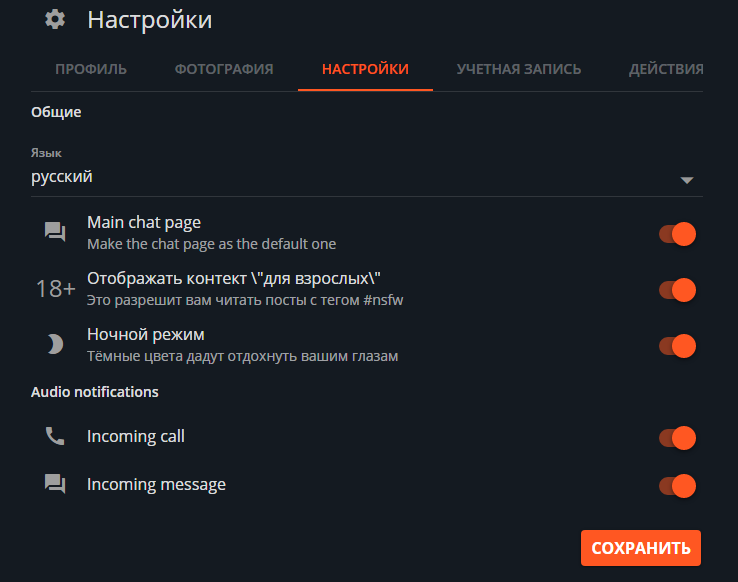Click the message icon beside Incoming message

(55, 485)
